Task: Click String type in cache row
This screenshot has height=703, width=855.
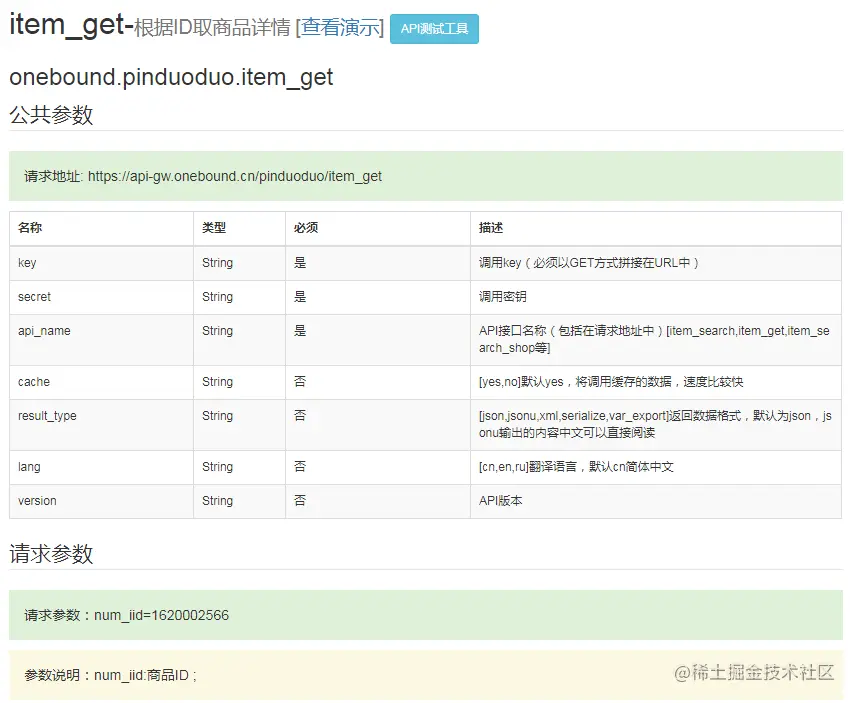Action: (x=217, y=382)
